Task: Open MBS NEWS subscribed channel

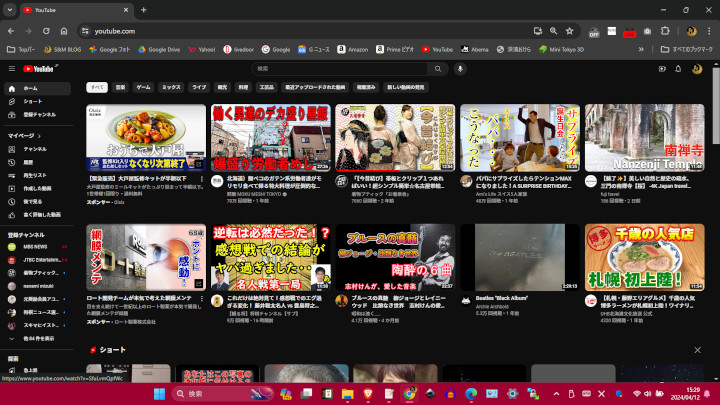Action: coord(38,247)
